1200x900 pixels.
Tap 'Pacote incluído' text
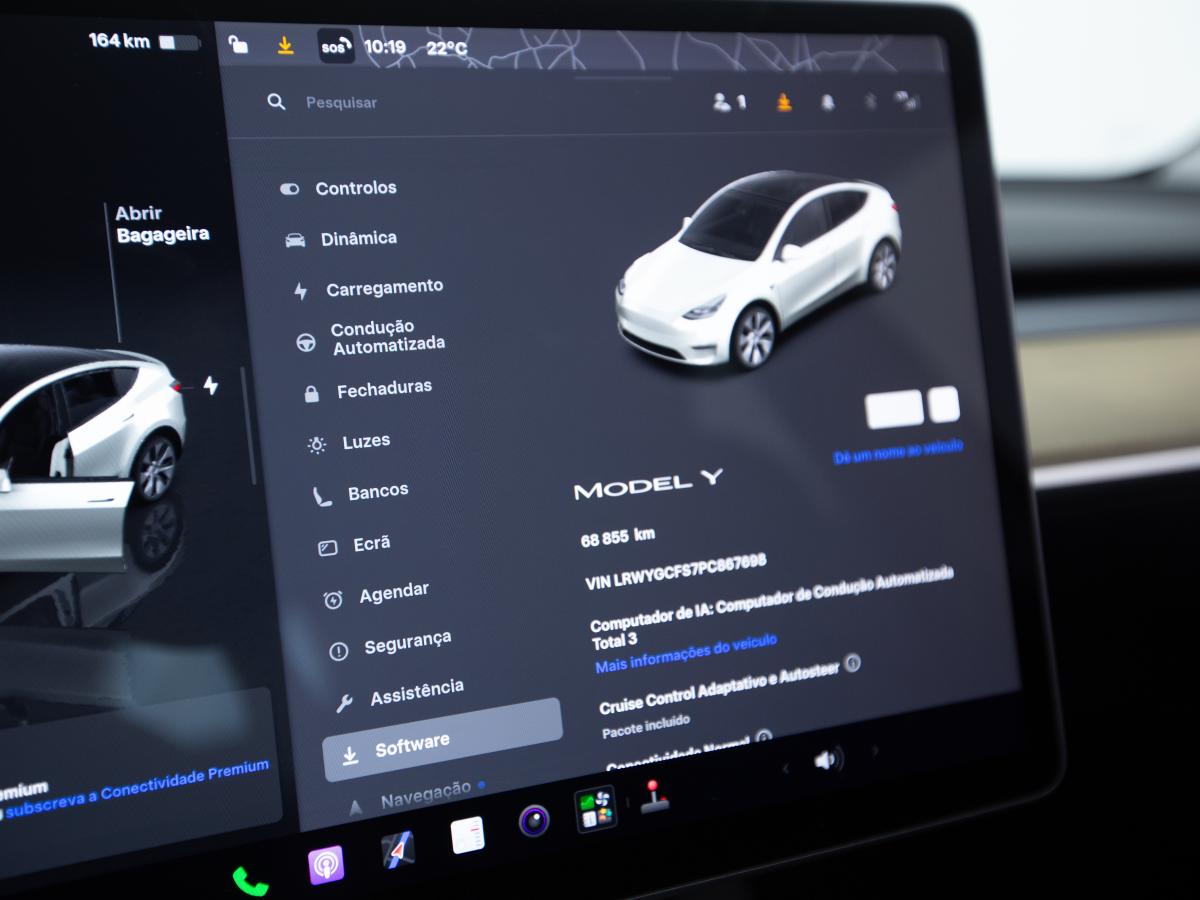point(645,726)
